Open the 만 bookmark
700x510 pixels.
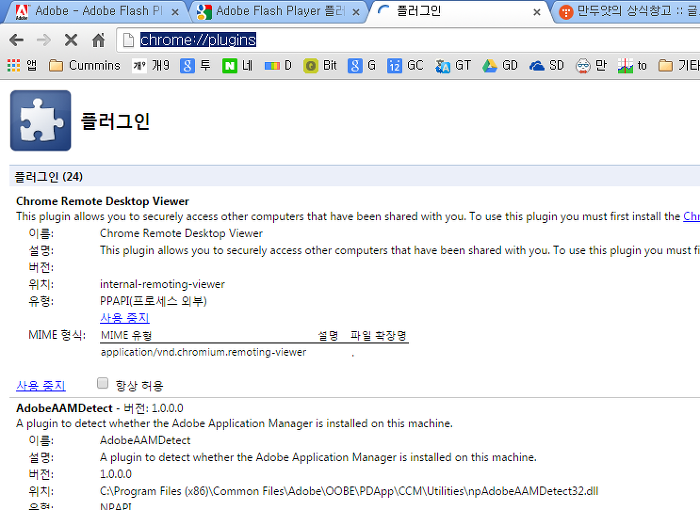click(x=591, y=66)
